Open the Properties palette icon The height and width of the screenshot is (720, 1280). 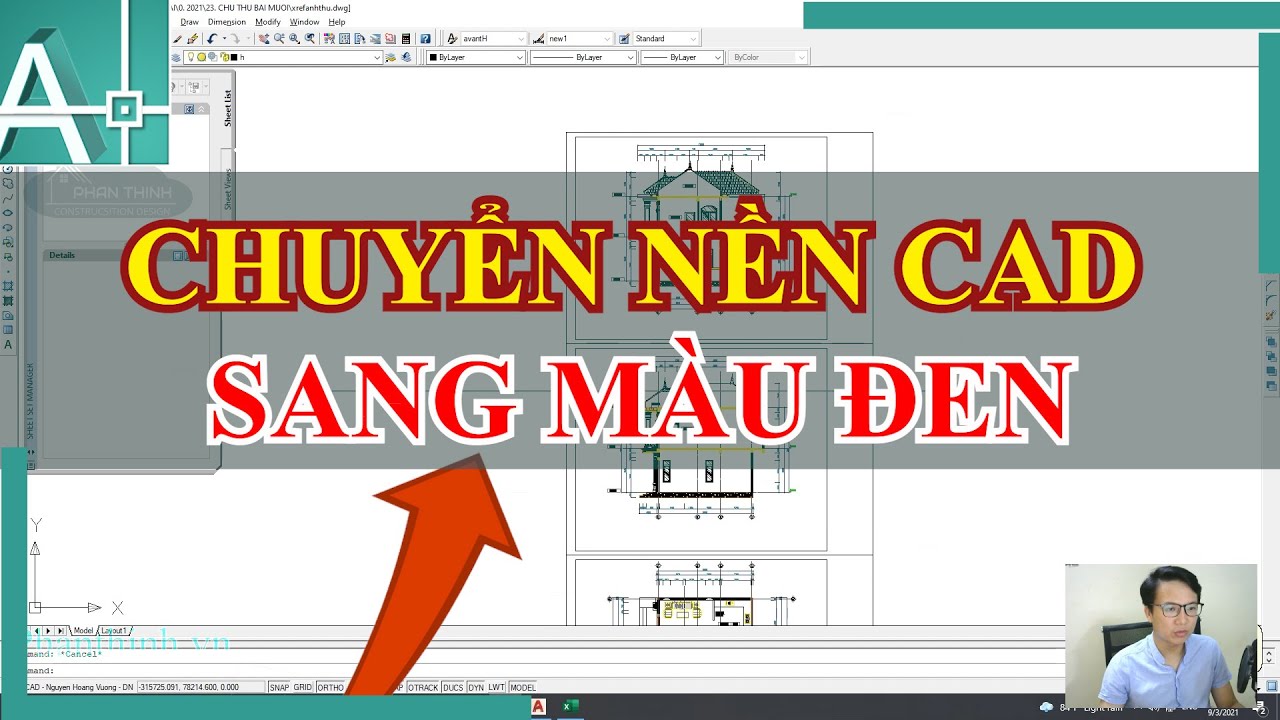(x=329, y=39)
